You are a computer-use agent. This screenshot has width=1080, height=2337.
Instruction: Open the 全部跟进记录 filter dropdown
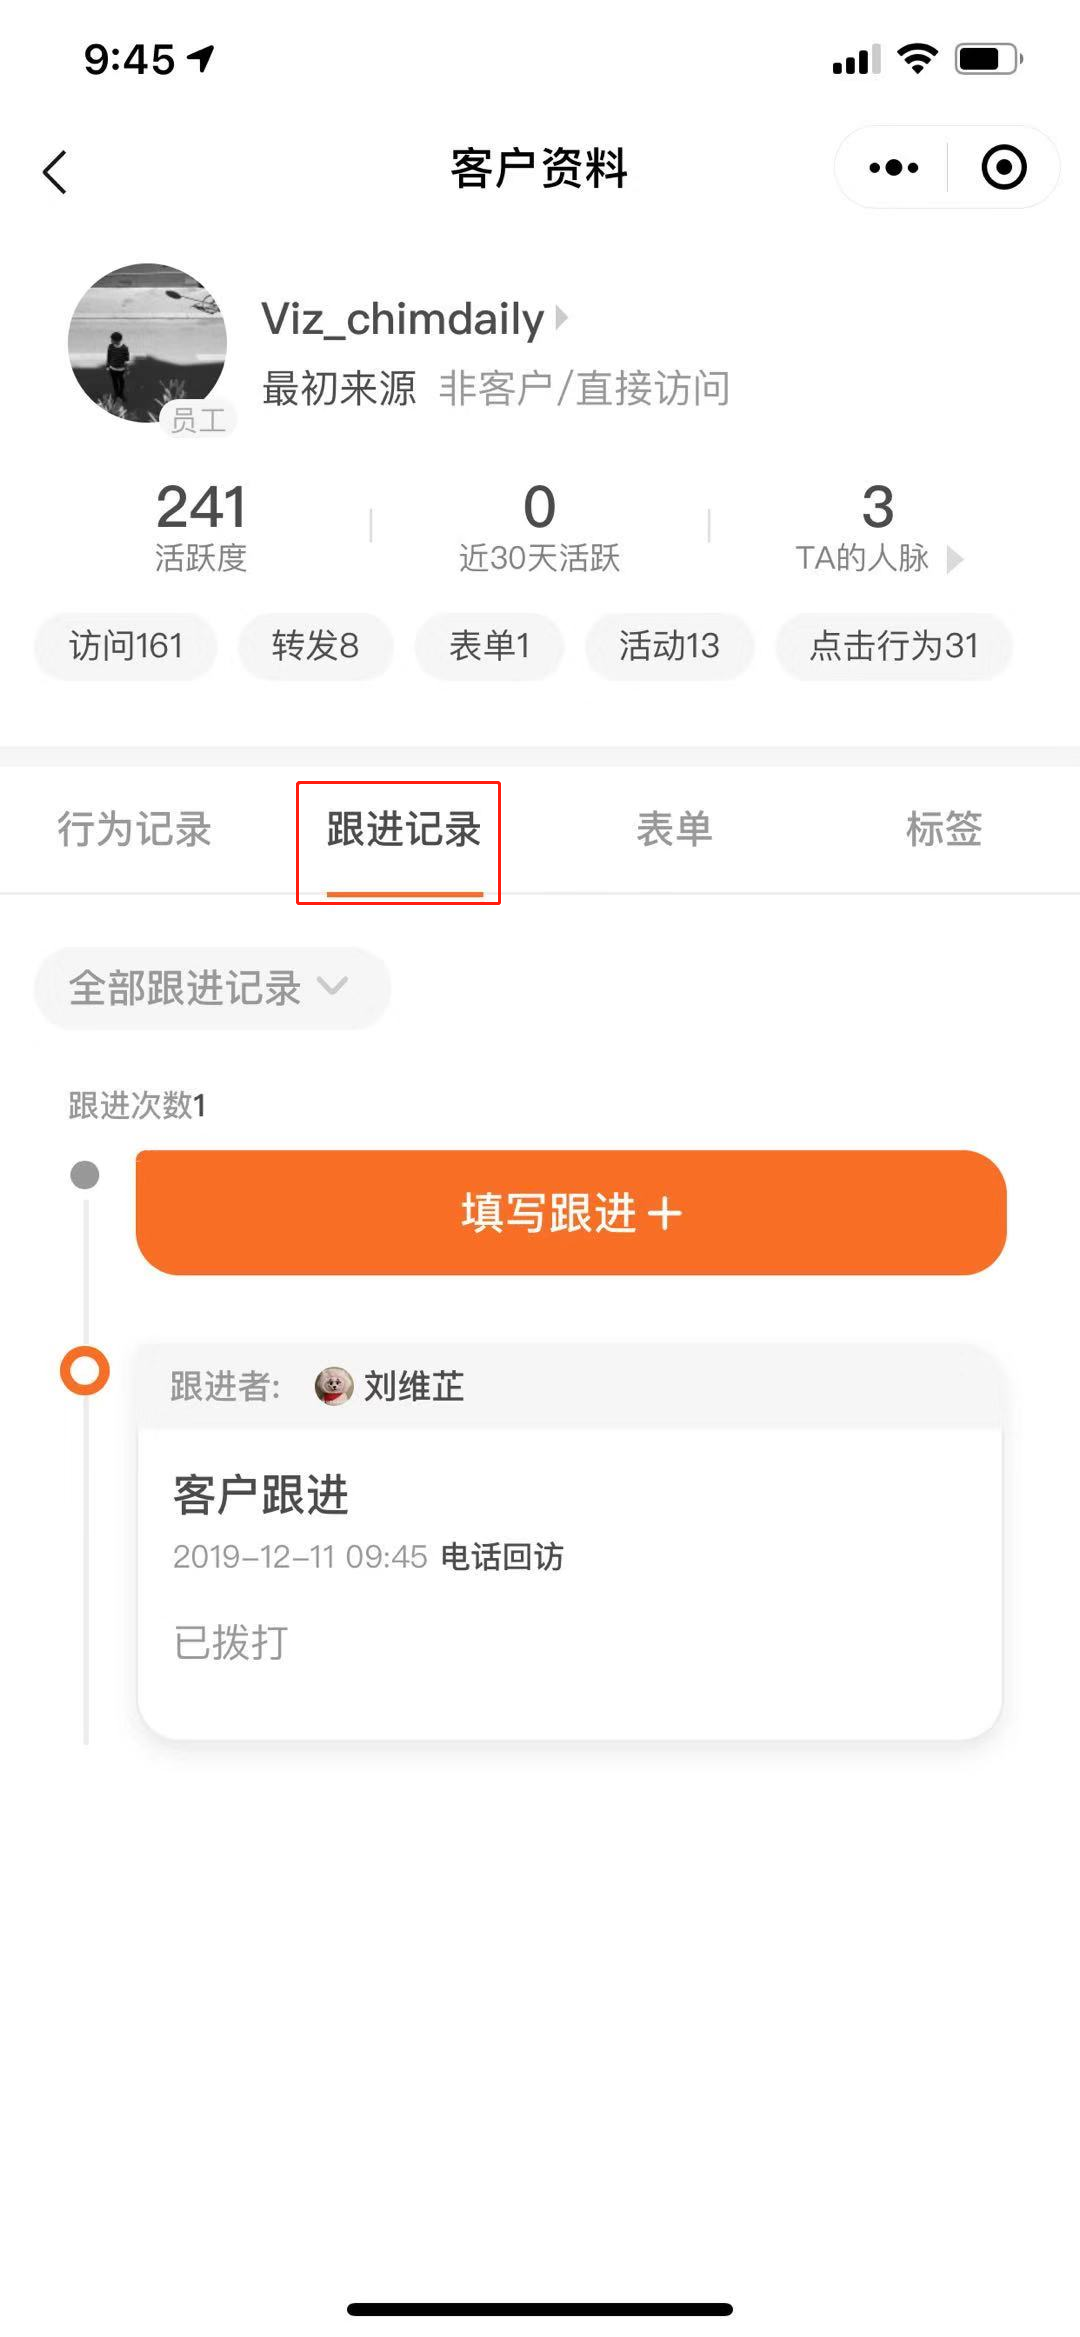[x=211, y=988]
